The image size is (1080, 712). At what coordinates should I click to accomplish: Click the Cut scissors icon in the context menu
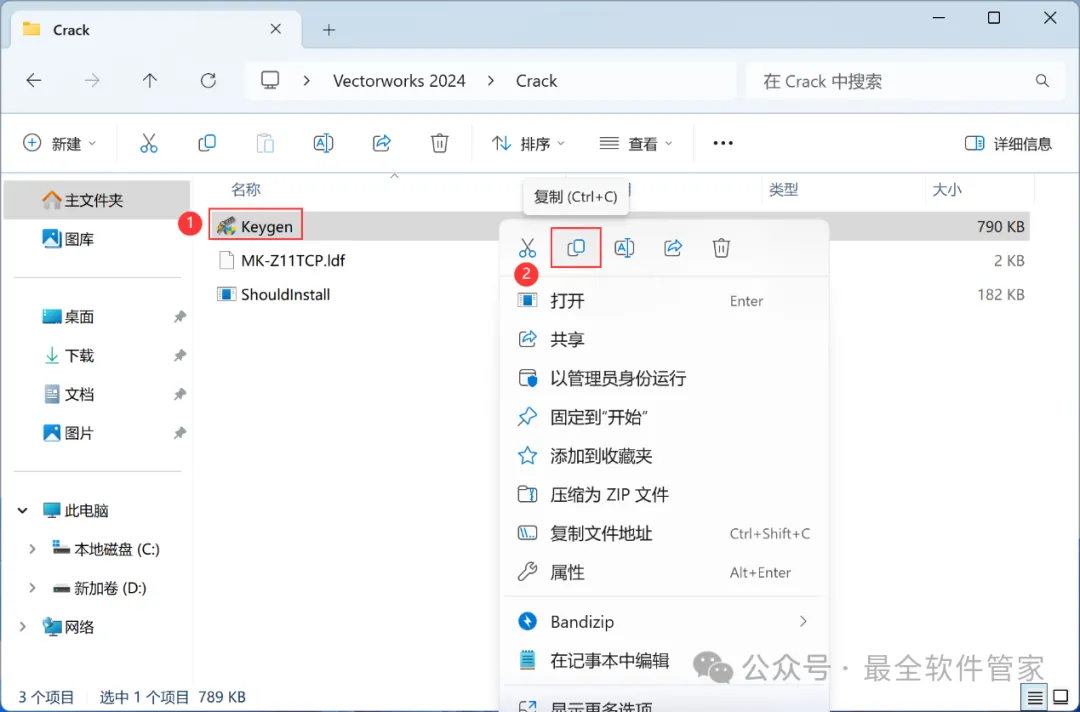point(528,248)
